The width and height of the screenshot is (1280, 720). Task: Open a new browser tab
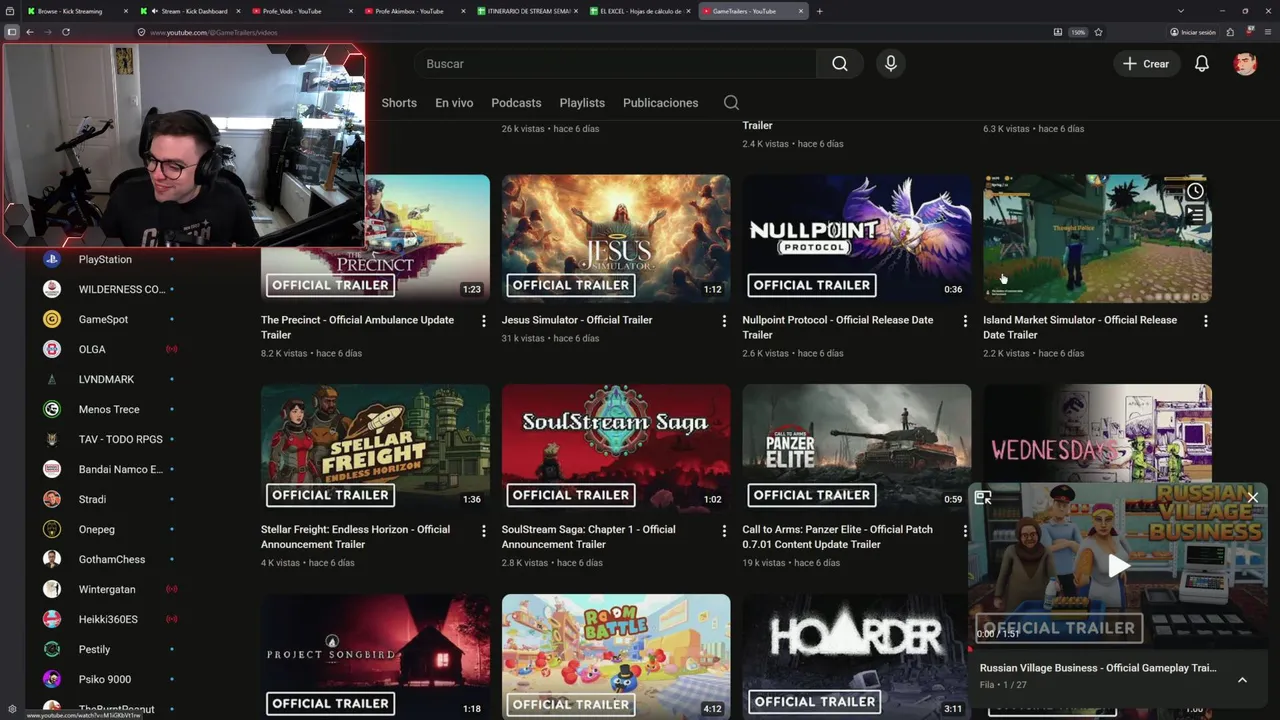coord(820,11)
